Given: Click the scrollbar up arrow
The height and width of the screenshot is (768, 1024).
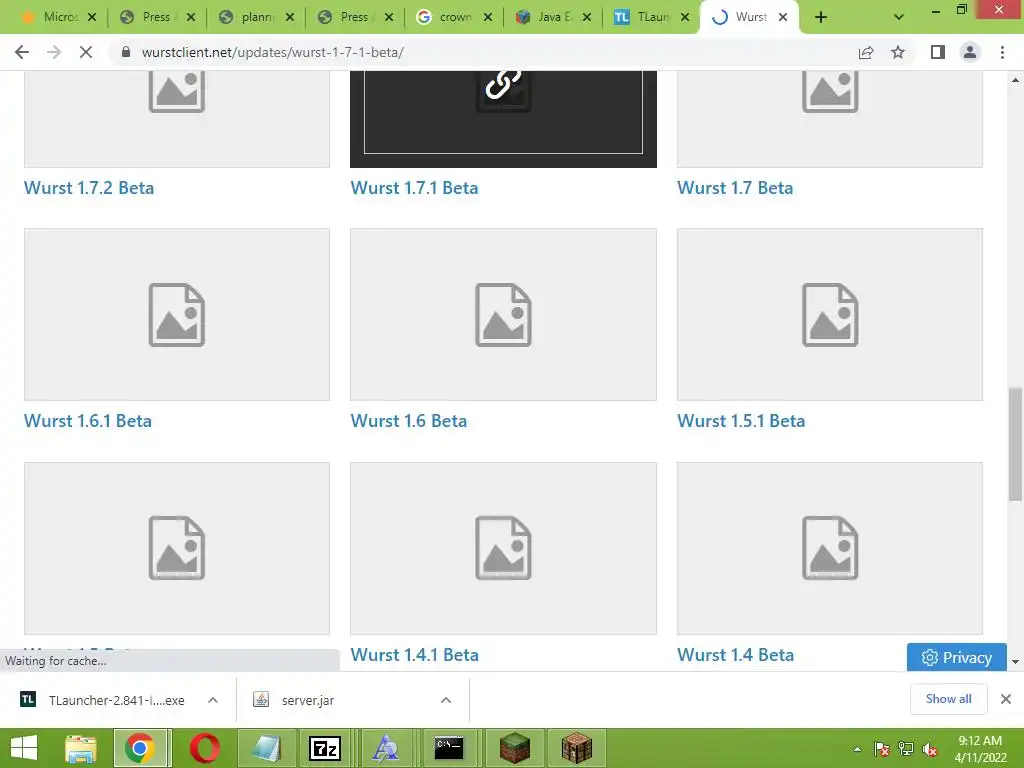Looking at the screenshot, I should (x=1015, y=80).
